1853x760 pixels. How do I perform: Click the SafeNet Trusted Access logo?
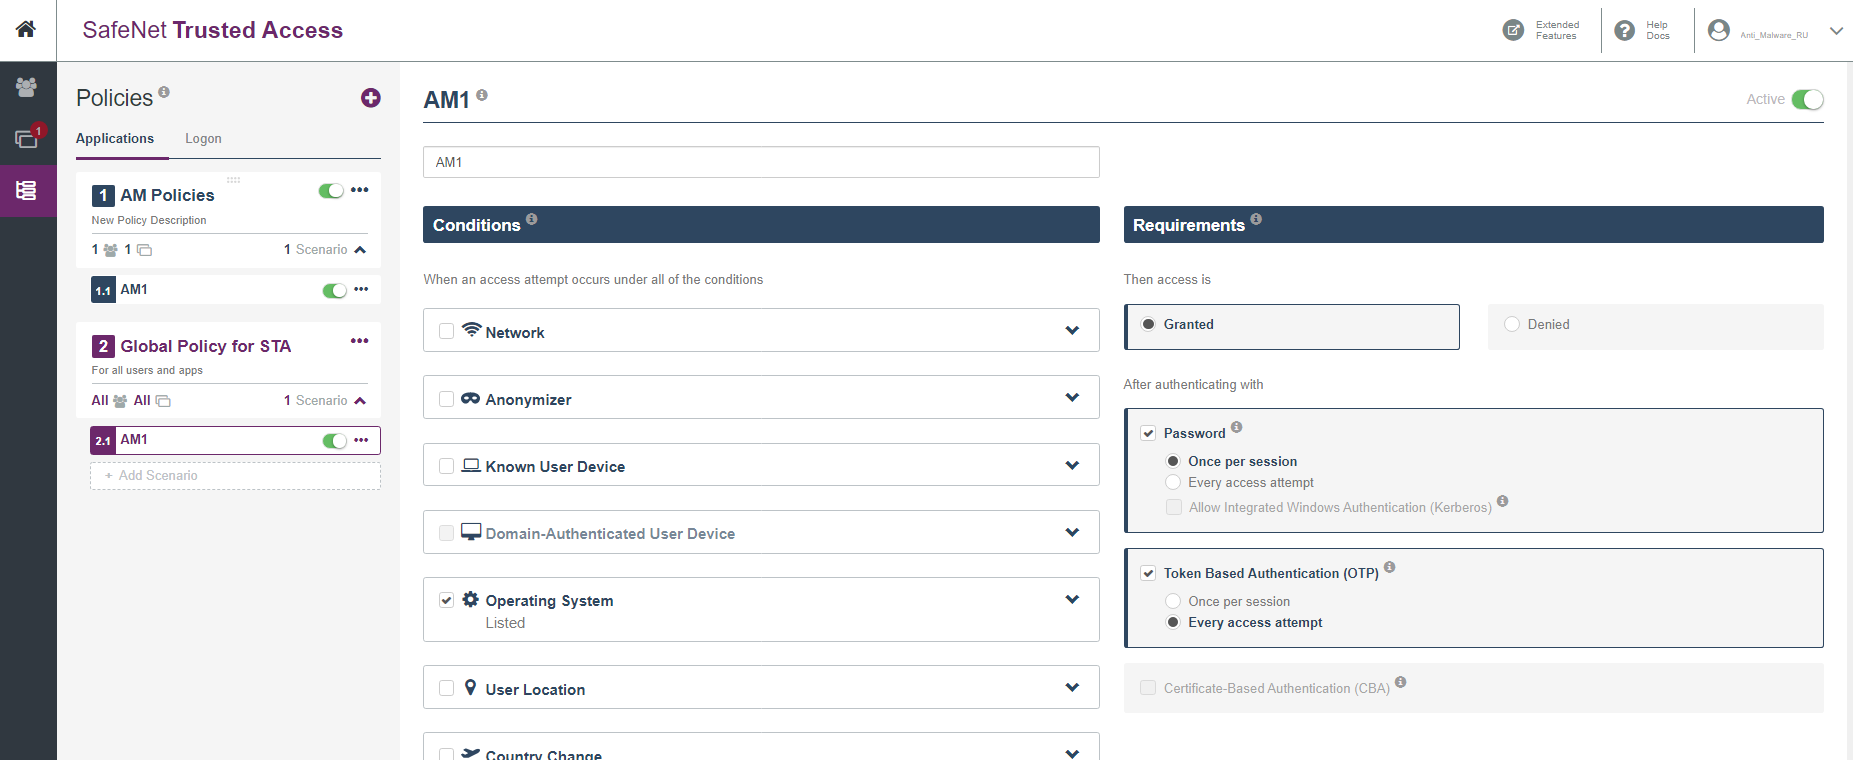pos(212,30)
